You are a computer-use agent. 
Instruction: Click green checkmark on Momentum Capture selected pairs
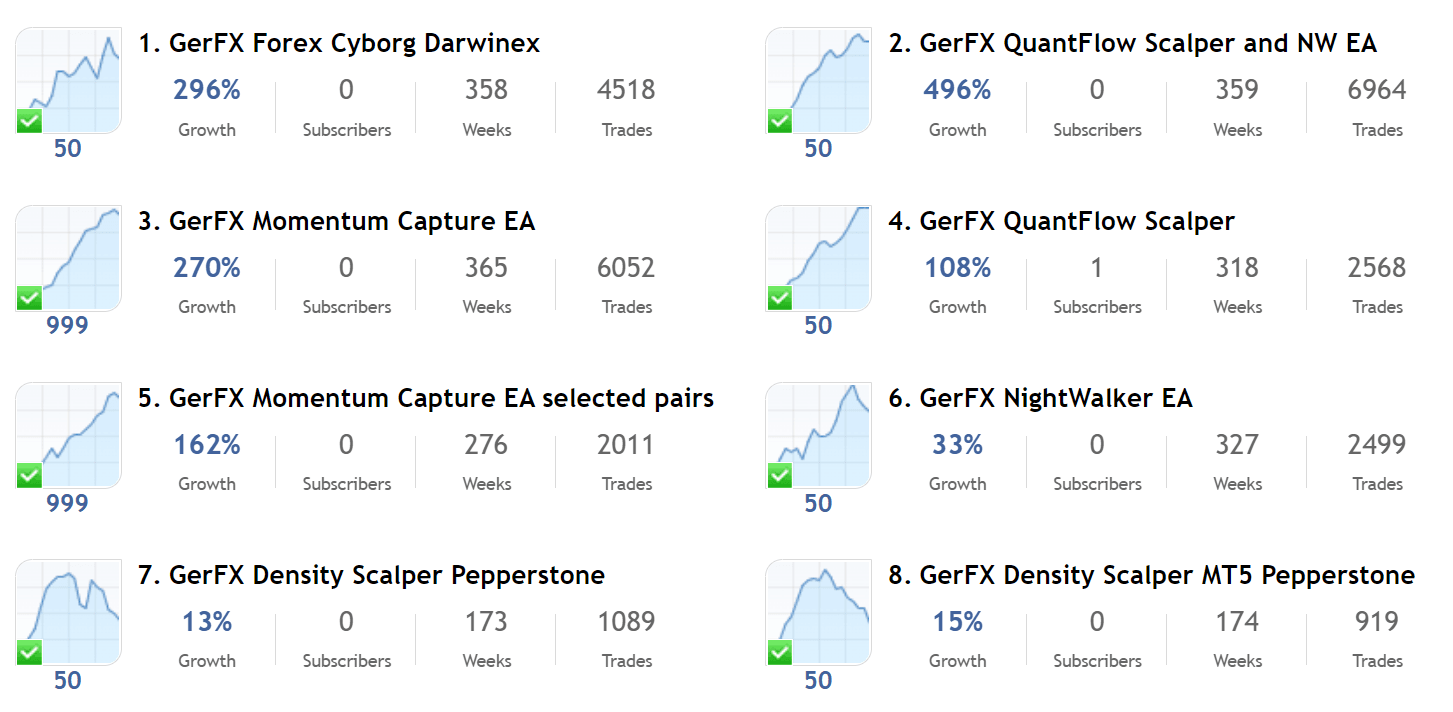tap(30, 475)
